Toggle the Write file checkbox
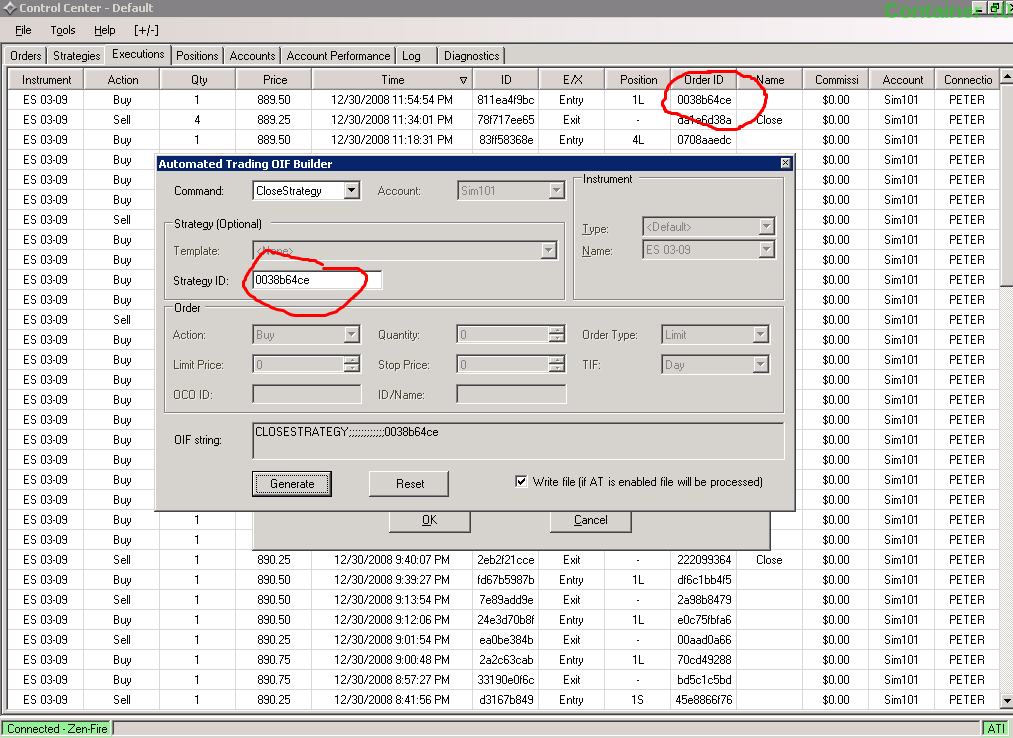The height and width of the screenshot is (738, 1013). click(x=521, y=482)
